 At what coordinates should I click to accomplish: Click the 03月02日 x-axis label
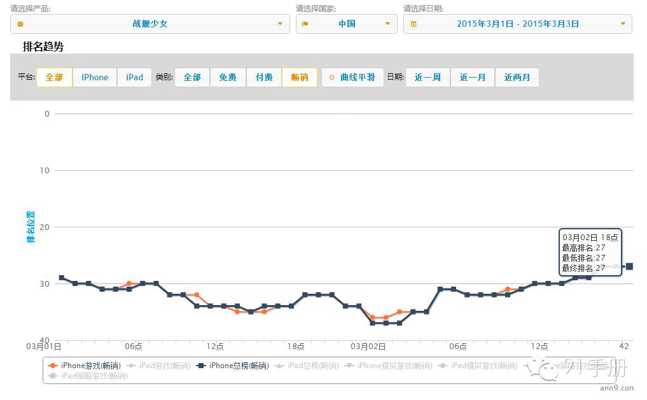click(368, 346)
